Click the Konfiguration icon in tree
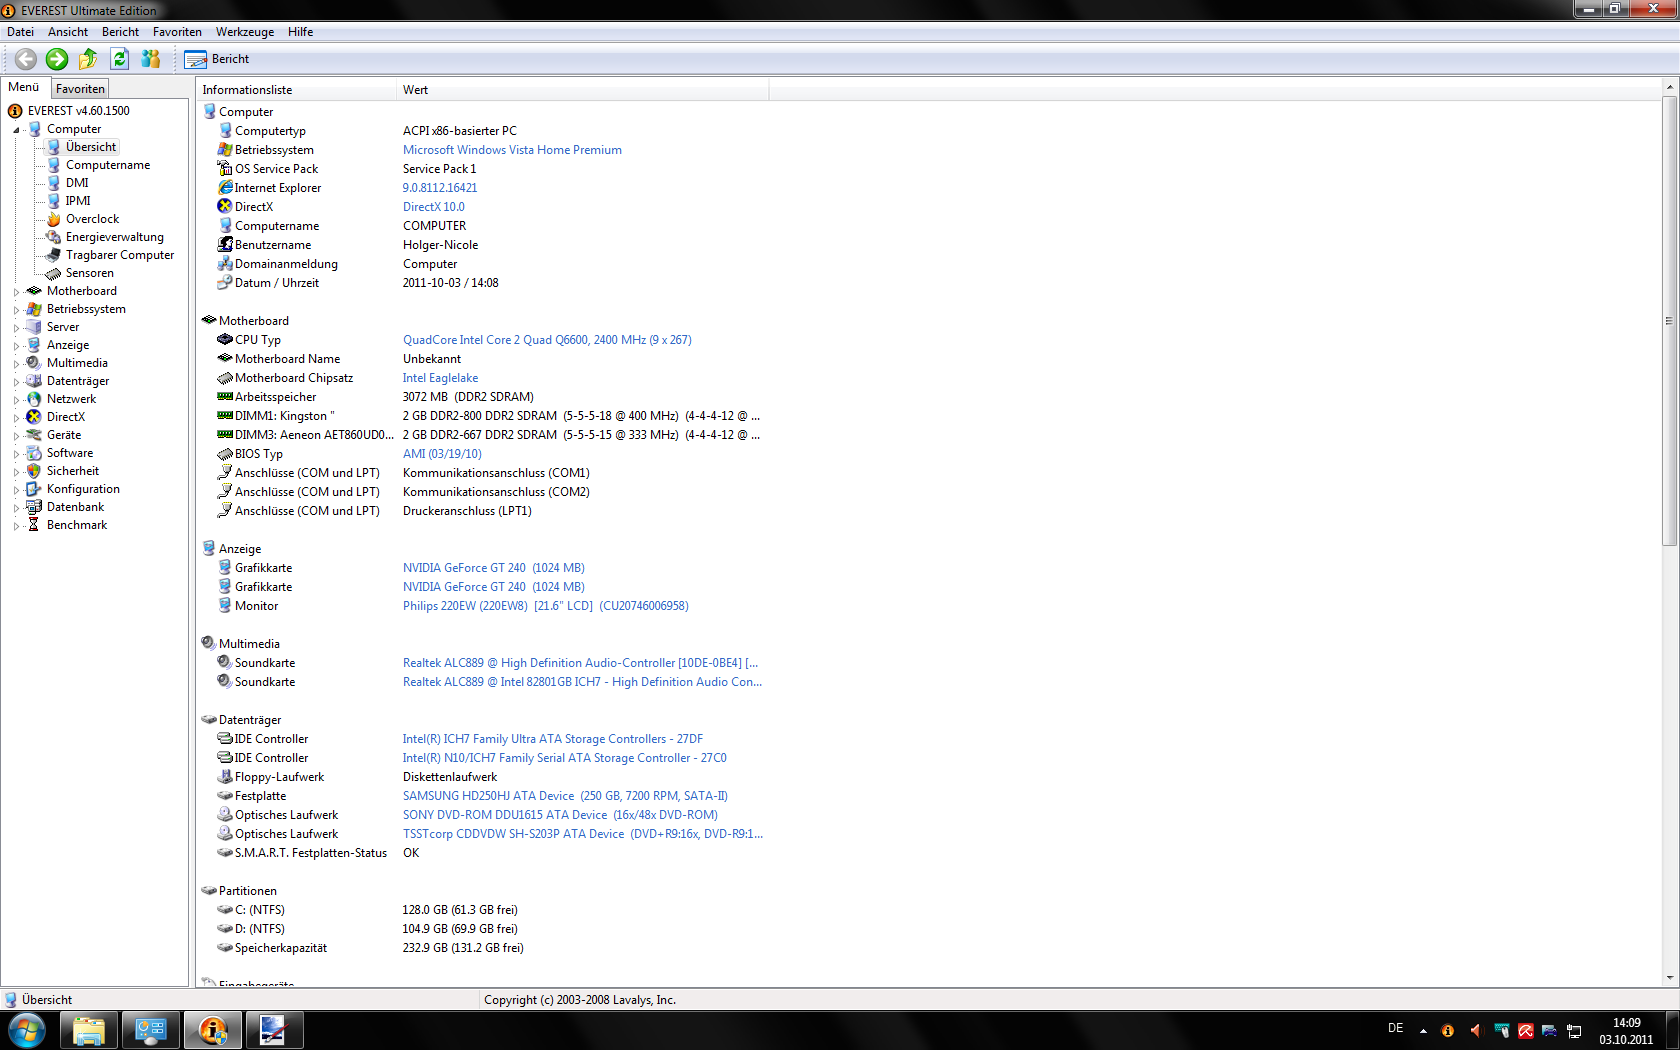Image resolution: width=1680 pixels, height=1050 pixels. [34, 489]
